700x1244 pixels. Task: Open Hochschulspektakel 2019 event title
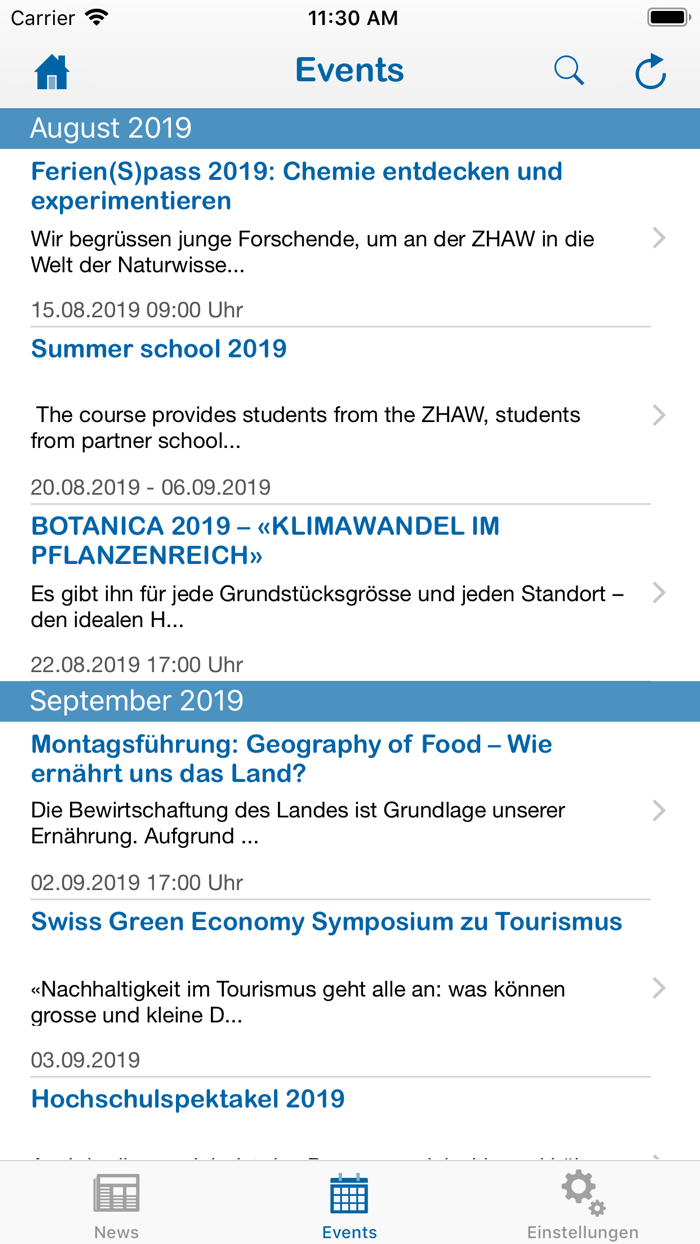[x=188, y=1099]
